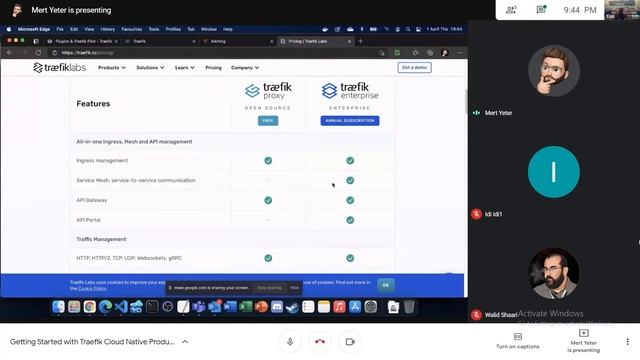The image size is (640, 360).
Task: Click the 'API Gateway' feature row text
Action: click(x=92, y=200)
